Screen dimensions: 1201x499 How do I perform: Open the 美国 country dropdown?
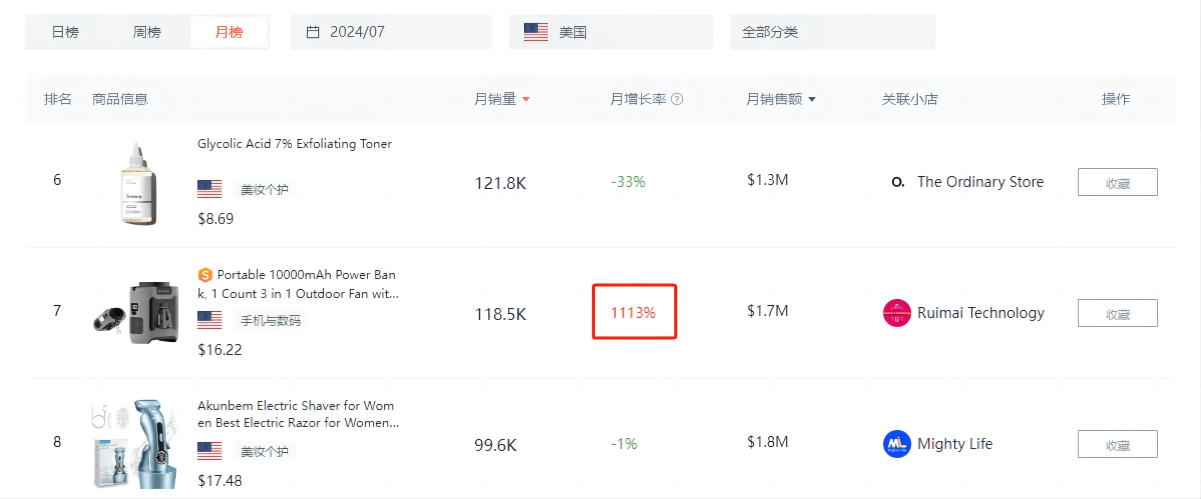coord(610,32)
